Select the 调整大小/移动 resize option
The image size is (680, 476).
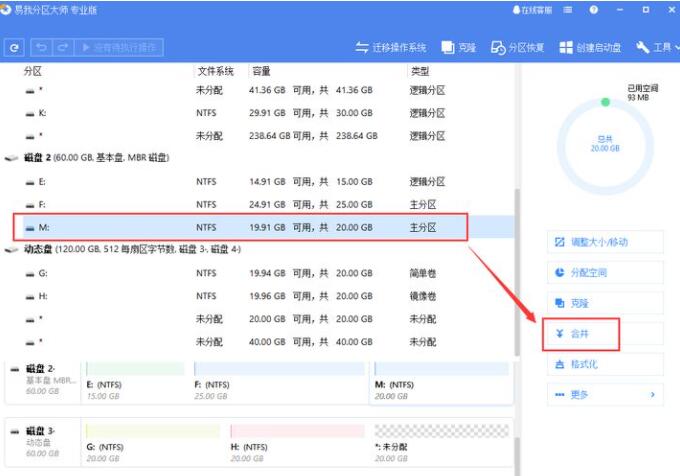point(605,242)
